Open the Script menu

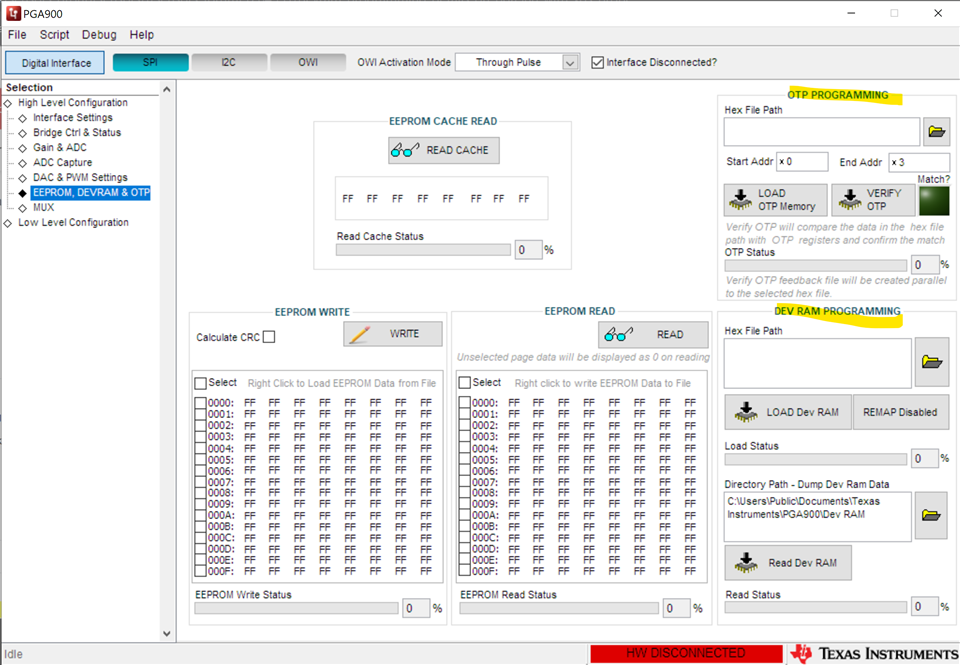tap(54, 35)
